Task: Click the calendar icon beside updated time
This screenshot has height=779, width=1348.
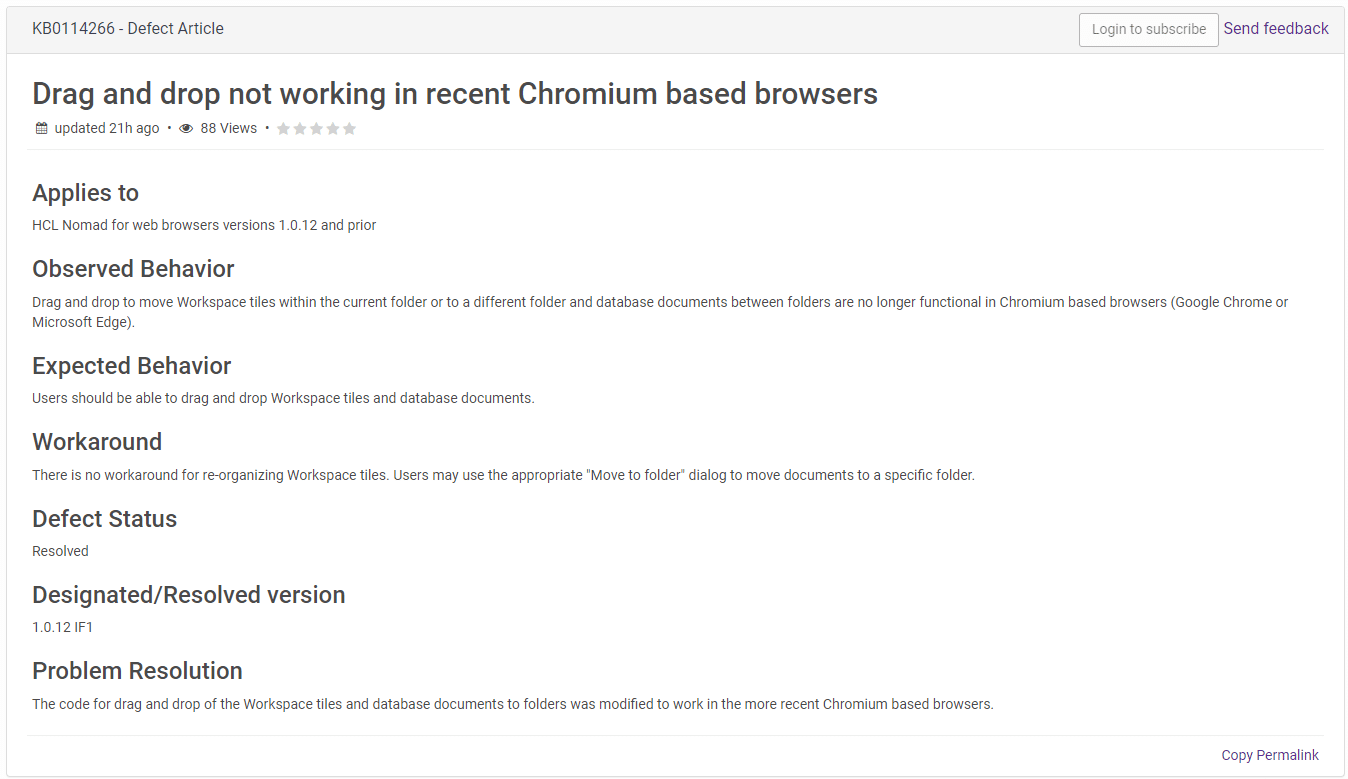Action: click(x=41, y=128)
